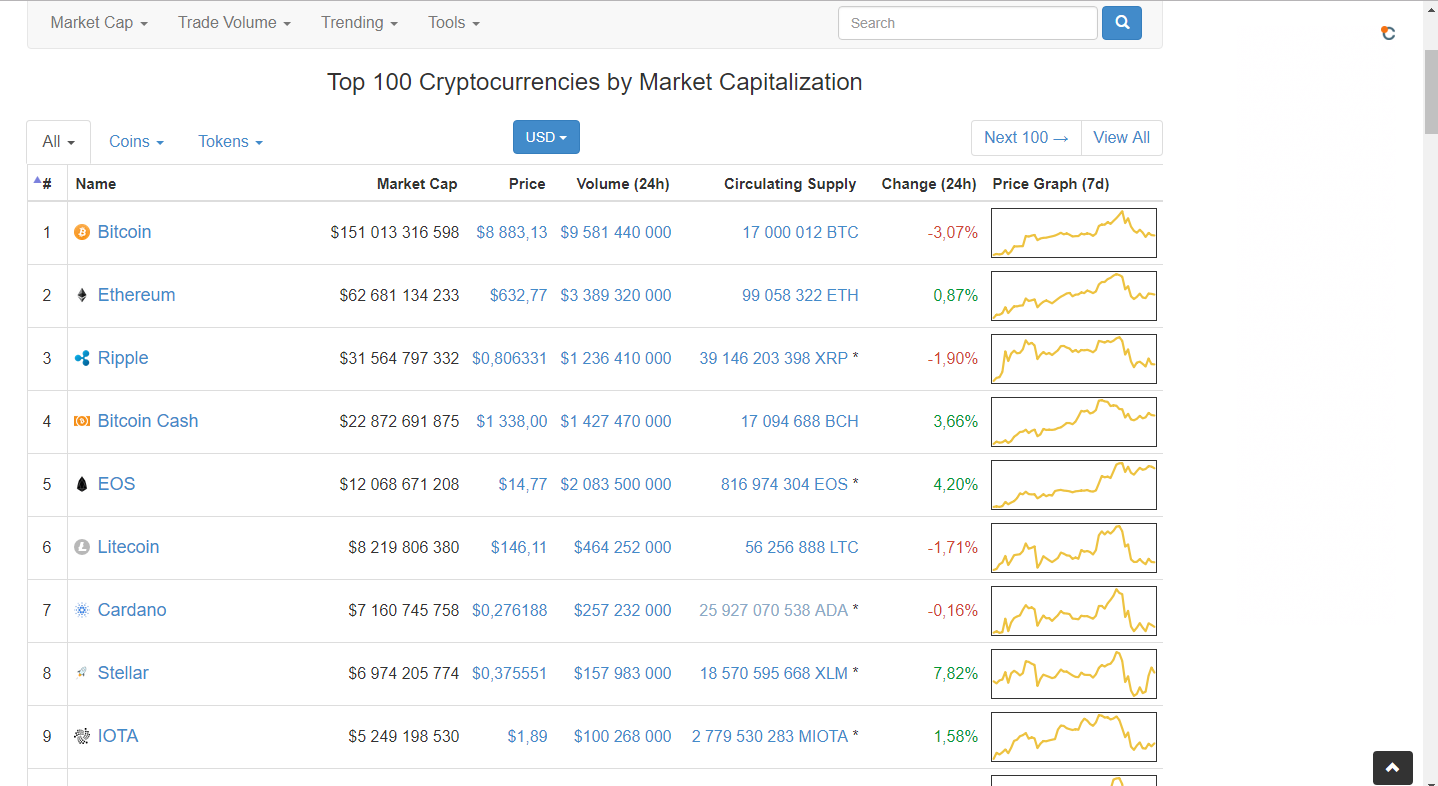Click the browser extension icon at top right
Screen dimensions: 1438x786
(x=1388, y=33)
